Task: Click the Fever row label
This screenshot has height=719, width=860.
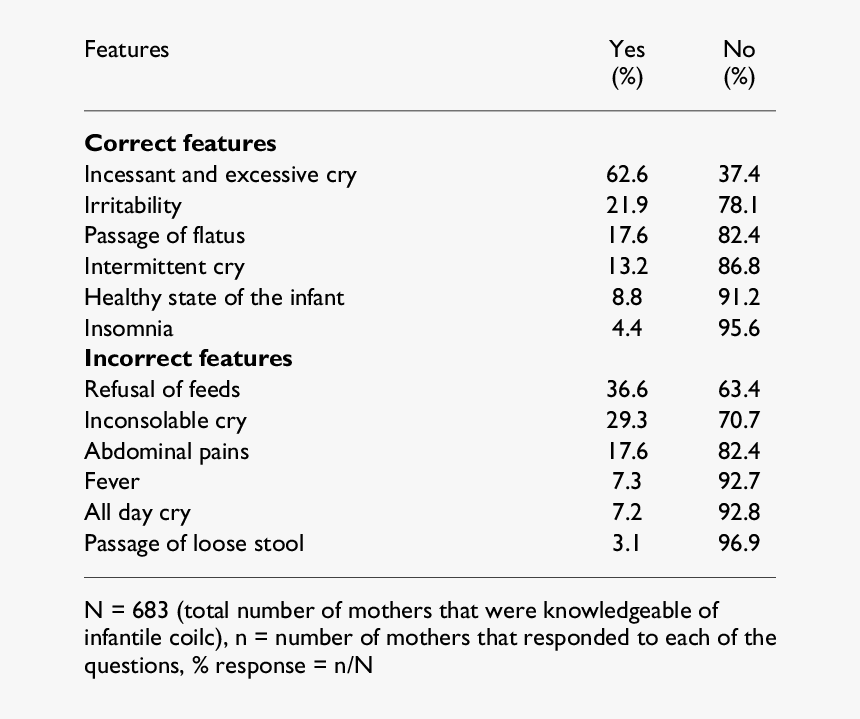Action: pyautogui.click(x=112, y=482)
